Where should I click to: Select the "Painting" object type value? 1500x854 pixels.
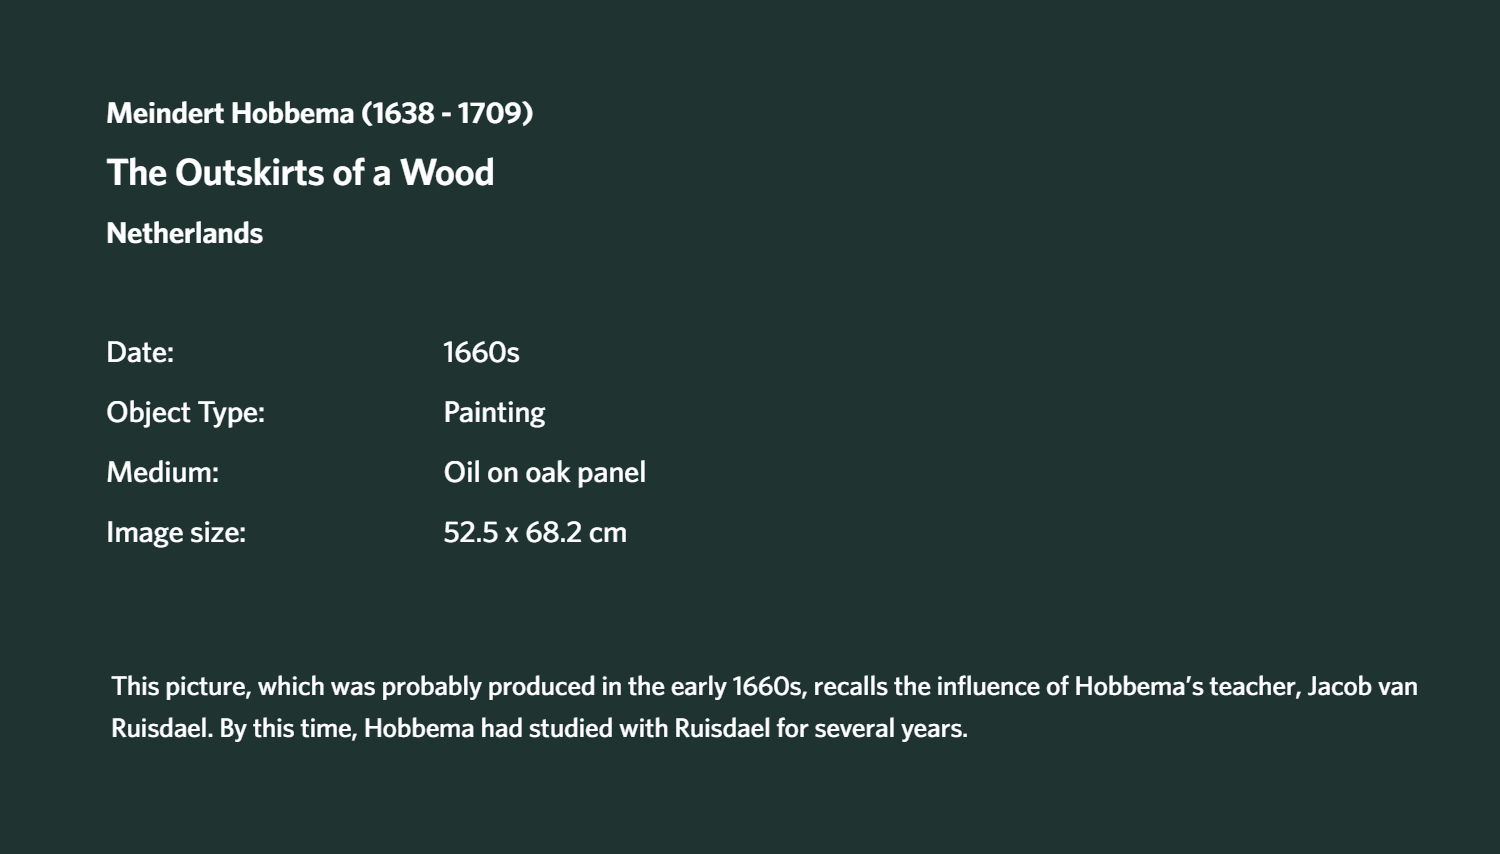494,412
